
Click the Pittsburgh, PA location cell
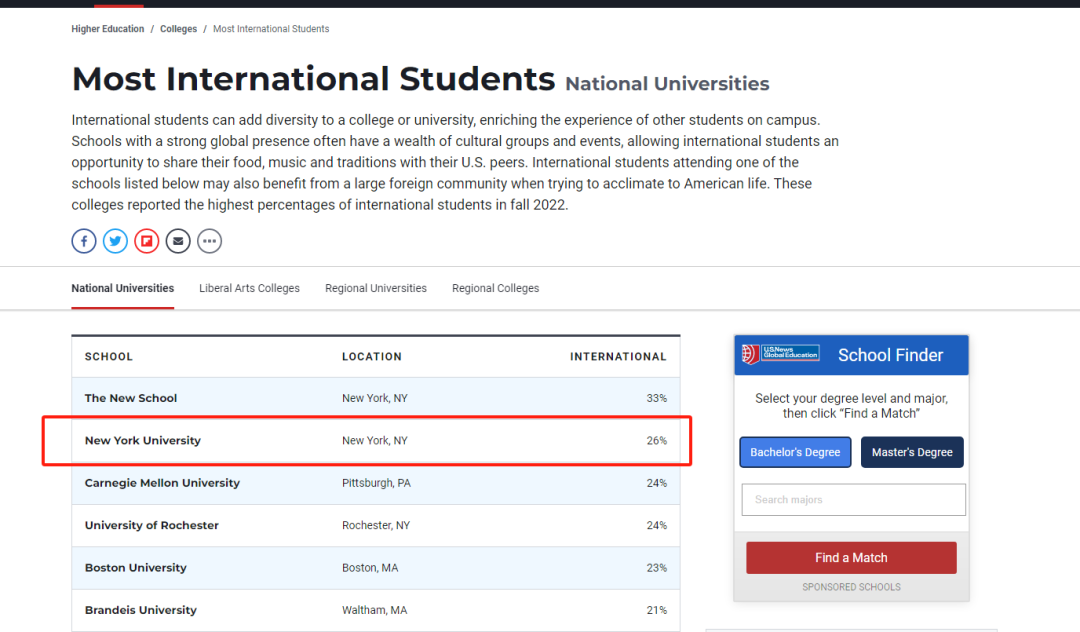pos(376,483)
